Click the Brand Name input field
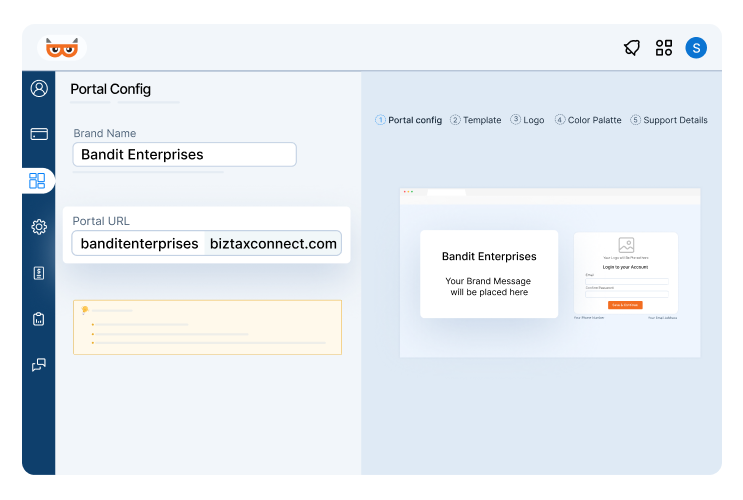743x500 pixels. tap(184, 155)
